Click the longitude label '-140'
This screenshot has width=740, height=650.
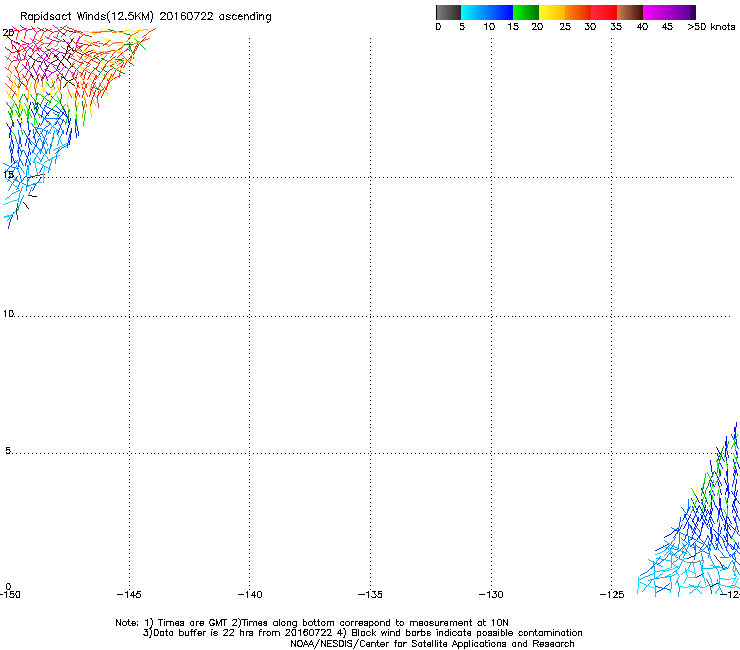[x=250, y=595]
